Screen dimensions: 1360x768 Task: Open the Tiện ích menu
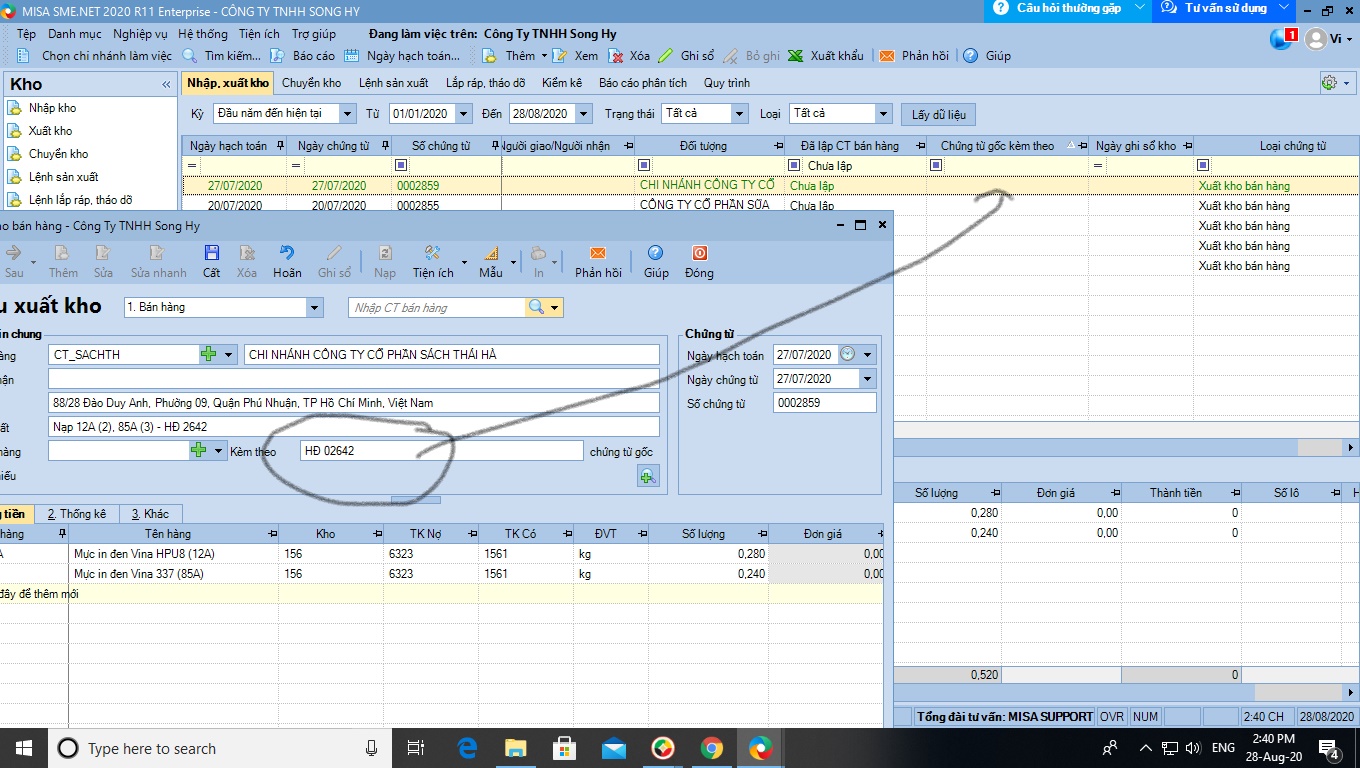click(x=259, y=34)
